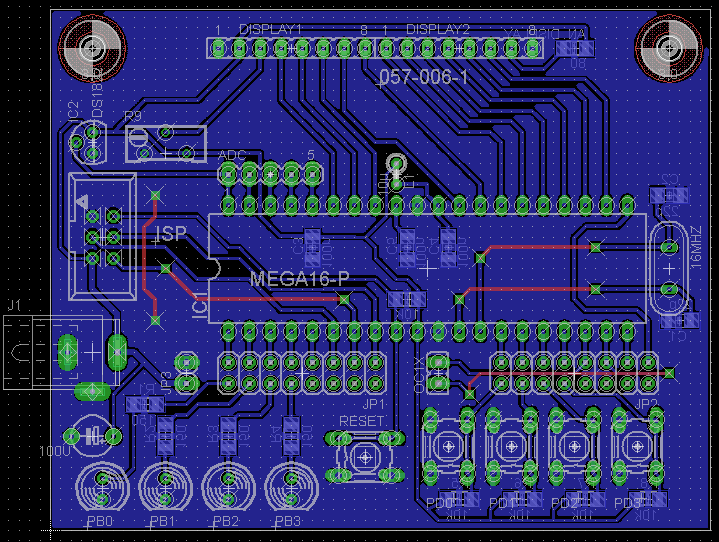The image size is (719, 542).
Task: Select the round LED footprint above PB0
Action: pyautogui.click(x=102, y=487)
